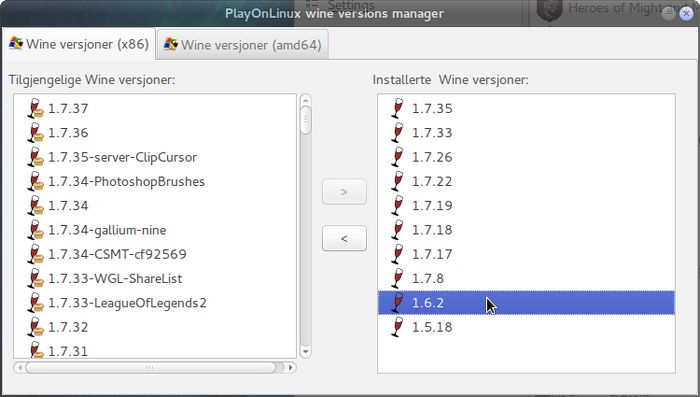
Task: Click wine glass icon beside installed 1.7.35
Action: [x=397, y=109]
